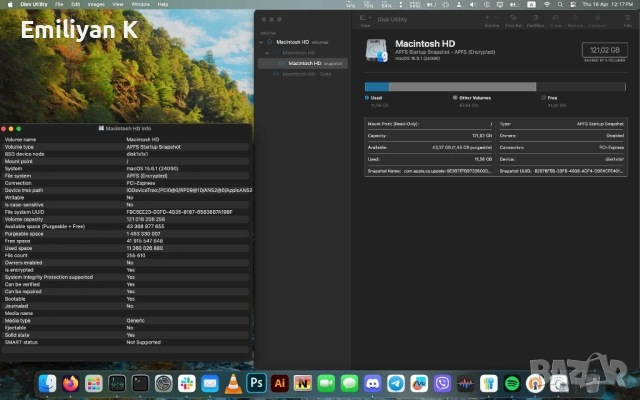Image resolution: width=640 pixels, height=400 pixels.
Task: Open Spotlight search in menu bar
Action: pyautogui.click(x=560, y=4)
